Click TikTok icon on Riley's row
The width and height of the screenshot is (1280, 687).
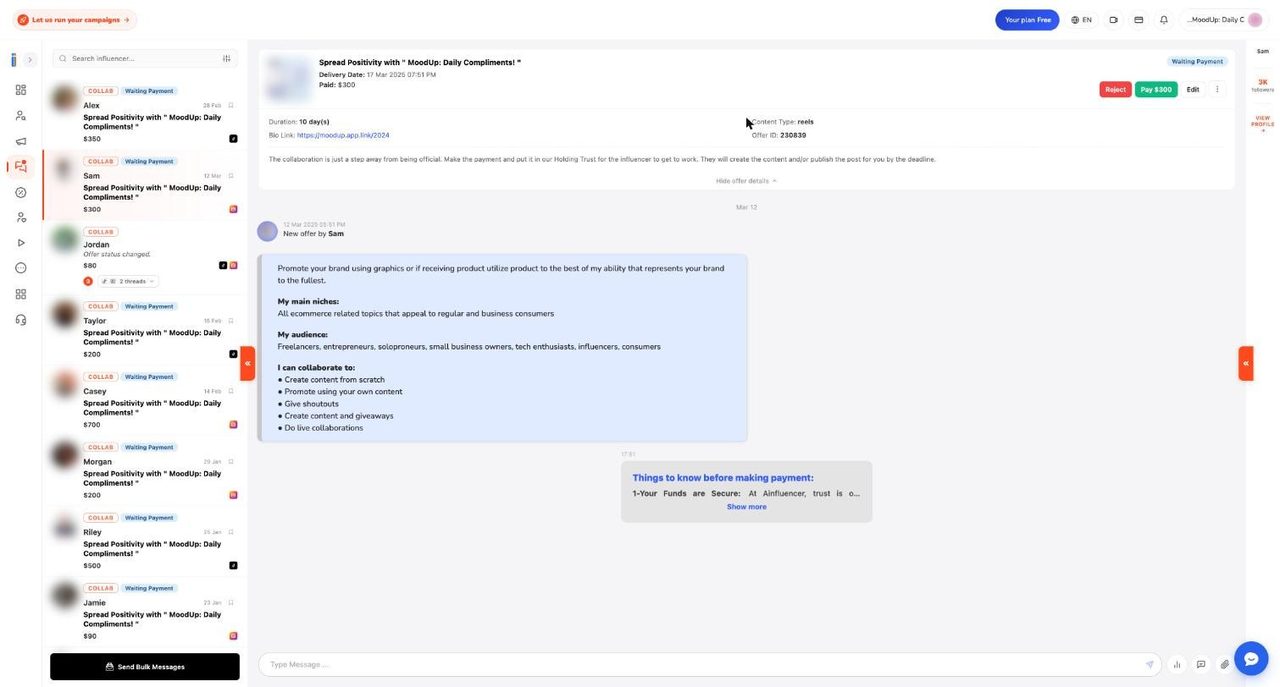click(x=233, y=565)
